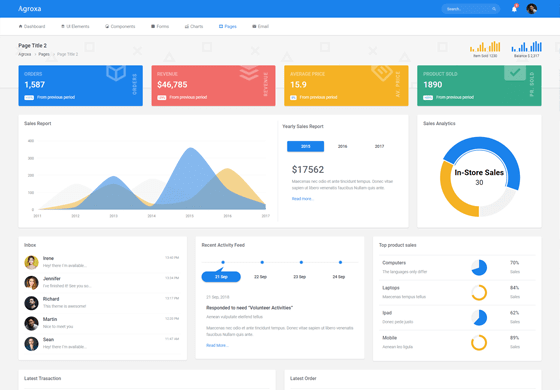
Task: Click the 1890 product sold value
Action: click(x=432, y=85)
